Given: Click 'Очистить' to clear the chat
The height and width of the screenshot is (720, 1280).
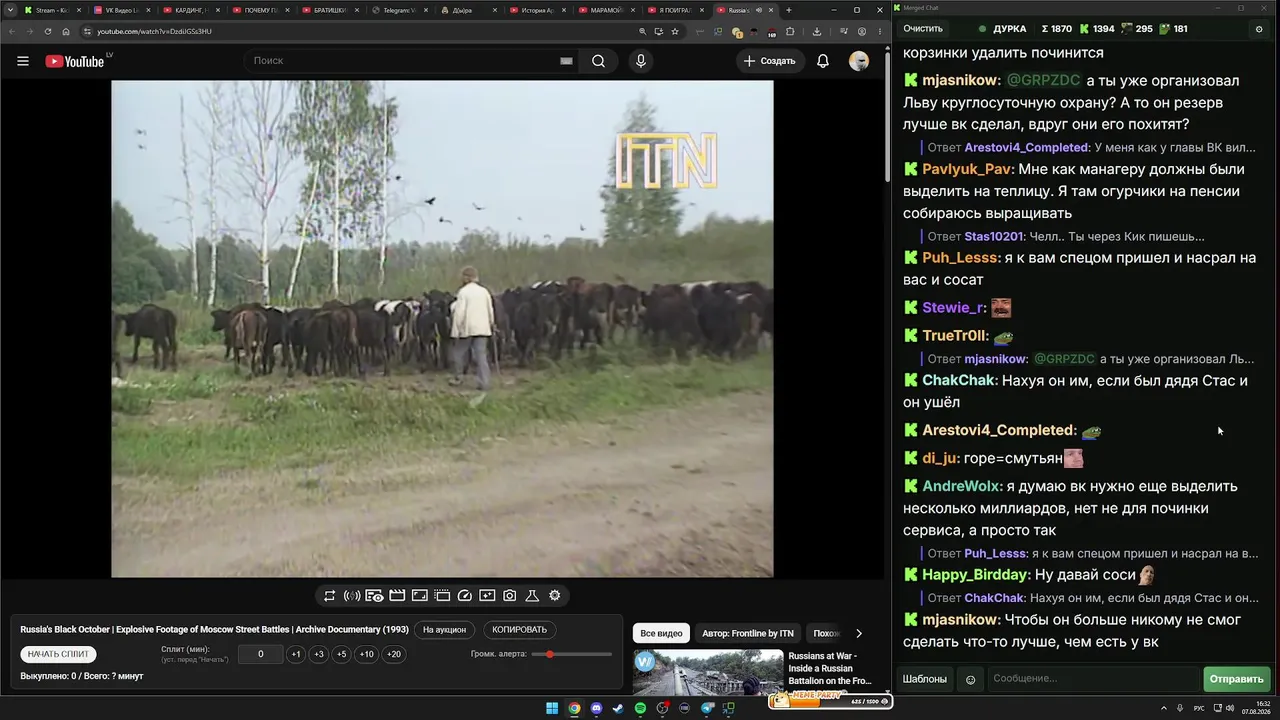Looking at the screenshot, I should coord(923,29).
